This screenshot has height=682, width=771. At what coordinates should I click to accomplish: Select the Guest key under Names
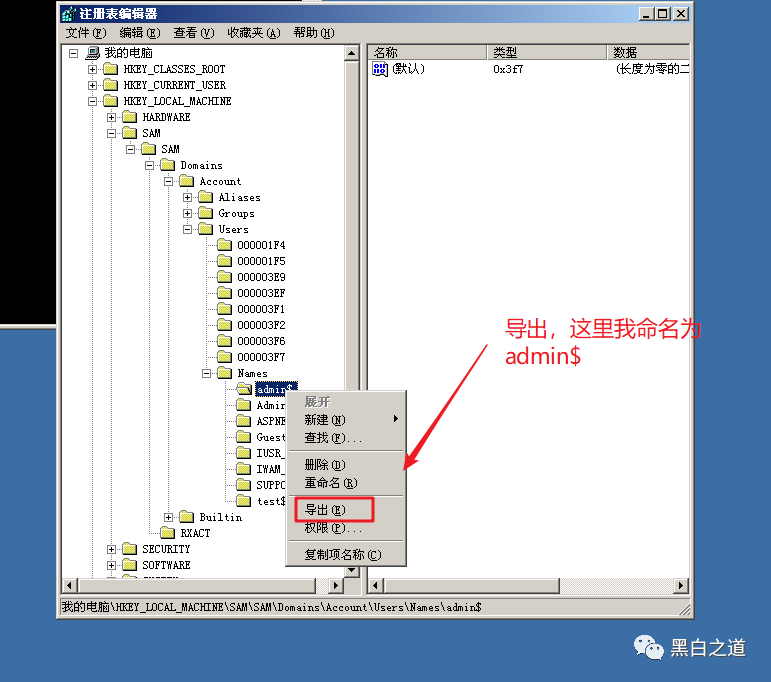pos(270,437)
